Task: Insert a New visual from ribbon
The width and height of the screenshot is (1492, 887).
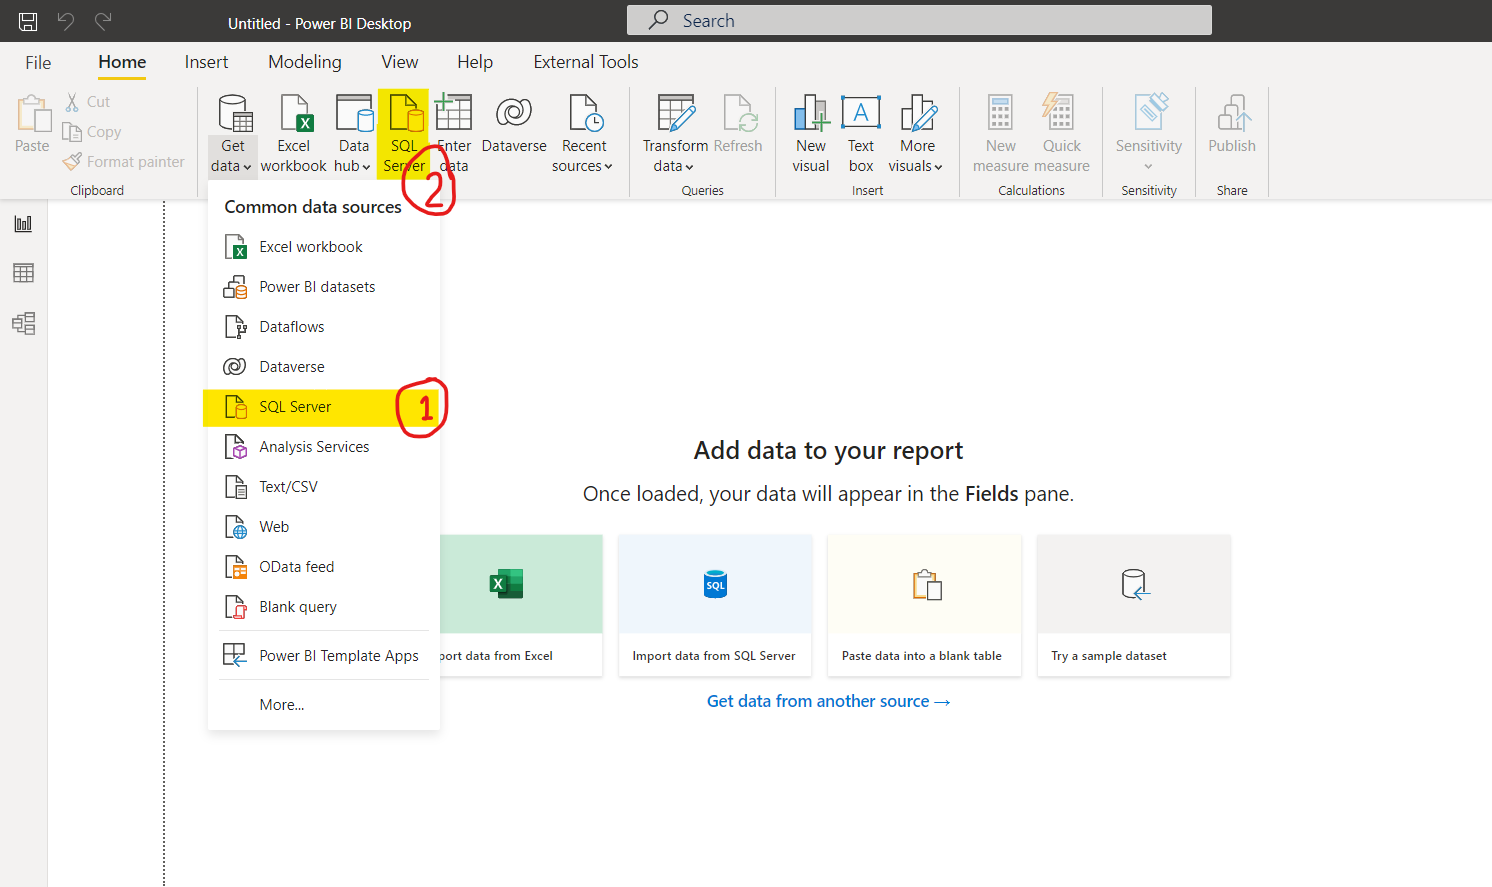Action: click(x=811, y=134)
